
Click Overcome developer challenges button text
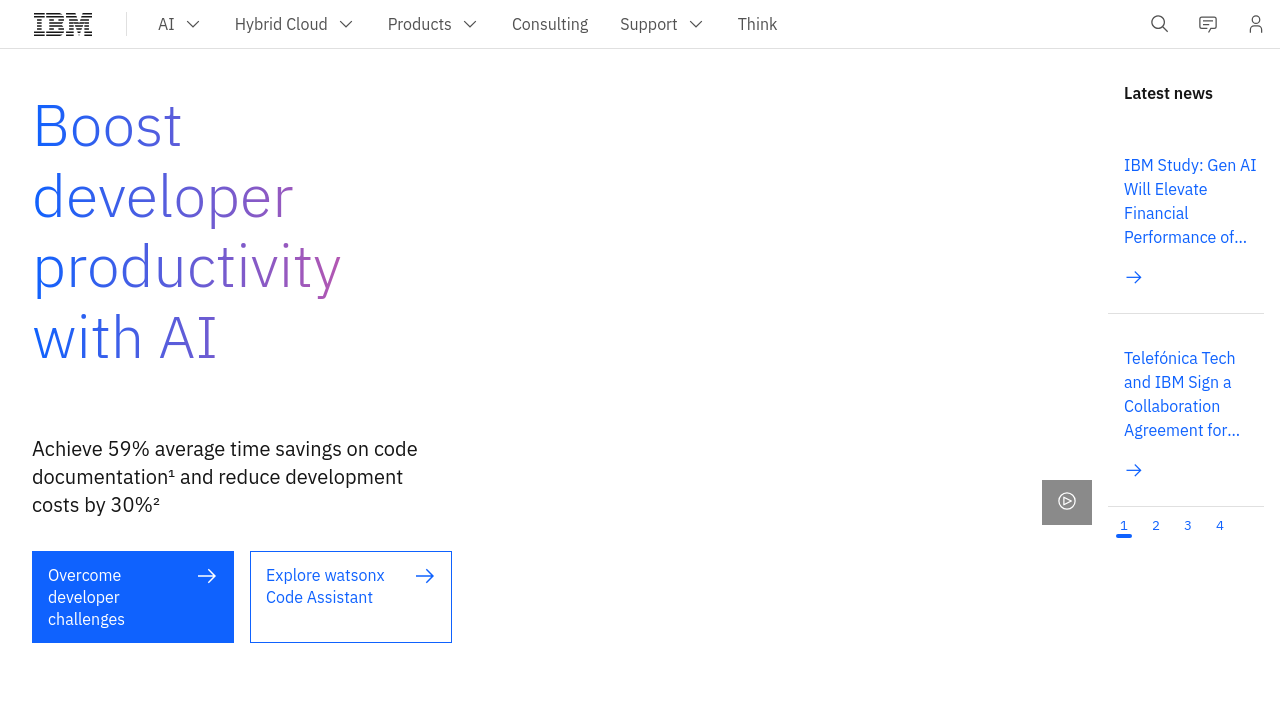[87, 597]
